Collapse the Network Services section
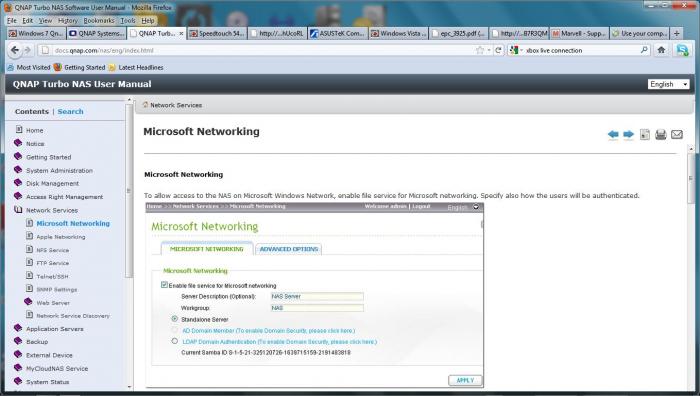Viewport: 700px width, 396px height. (52, 210)
